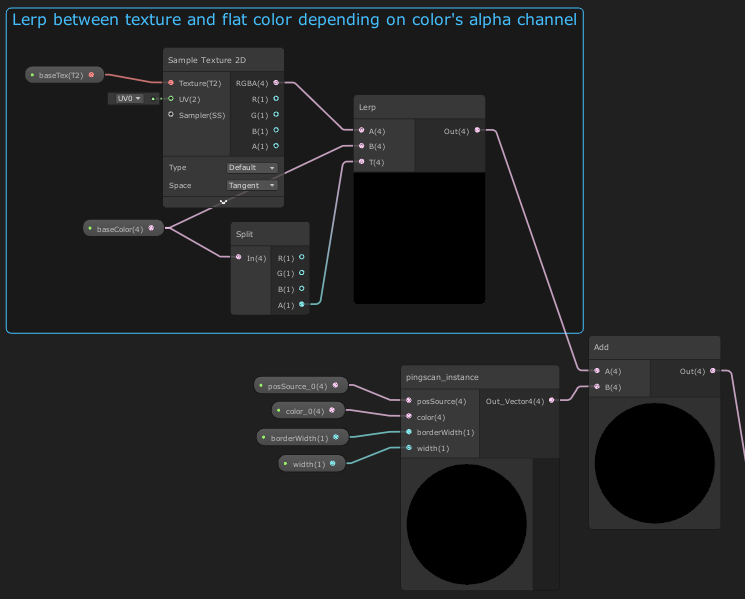
Task: Open the Type dropdown set to Default
Action: pyautogui.click(x=252, y=168)
